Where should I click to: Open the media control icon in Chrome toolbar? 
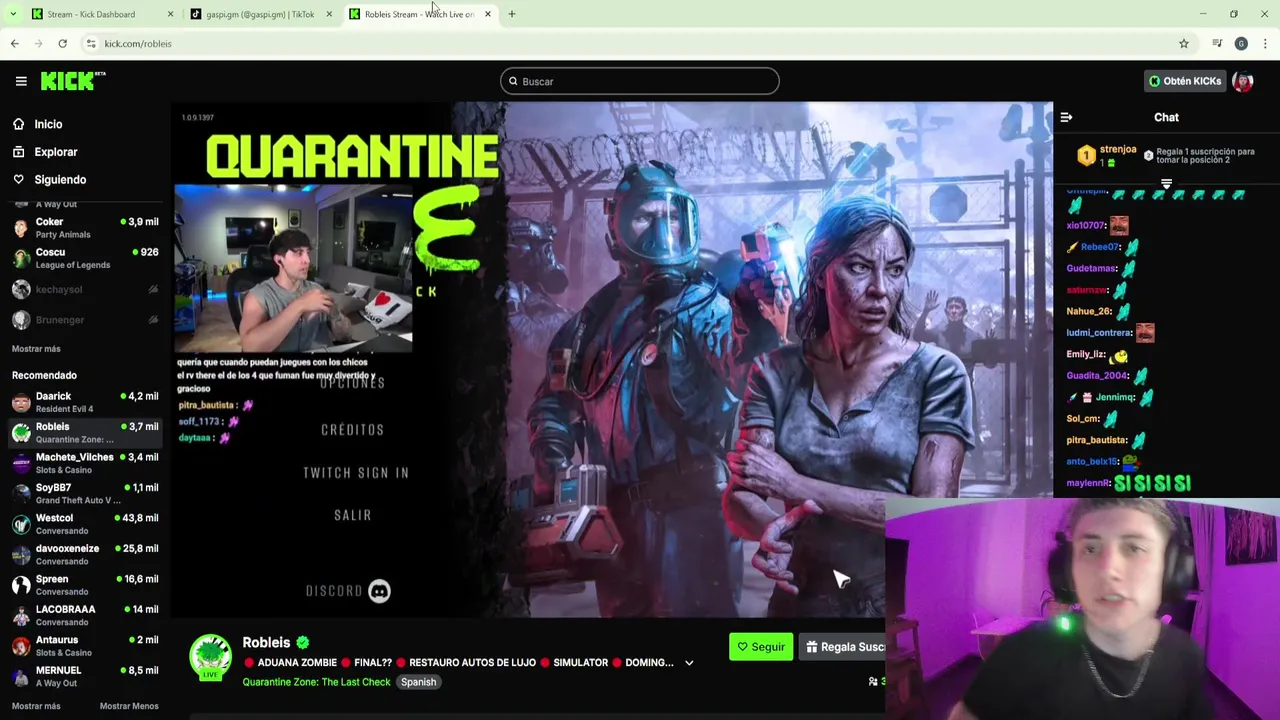click(x=1217, y=43)
